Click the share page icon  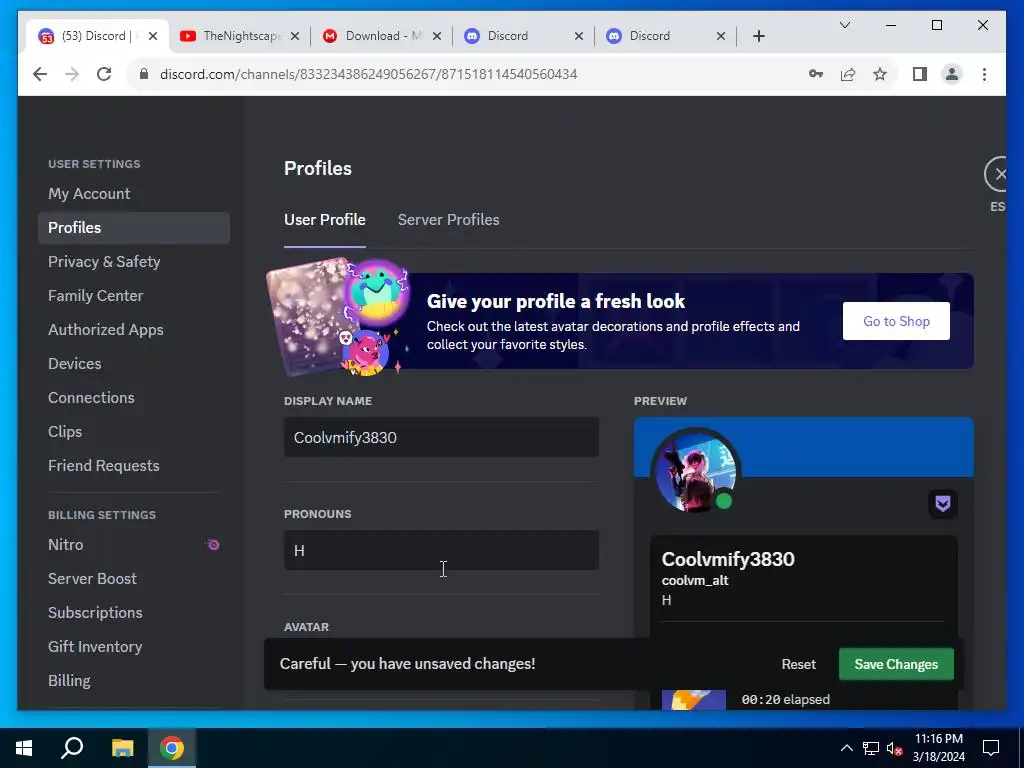[848, 74]
